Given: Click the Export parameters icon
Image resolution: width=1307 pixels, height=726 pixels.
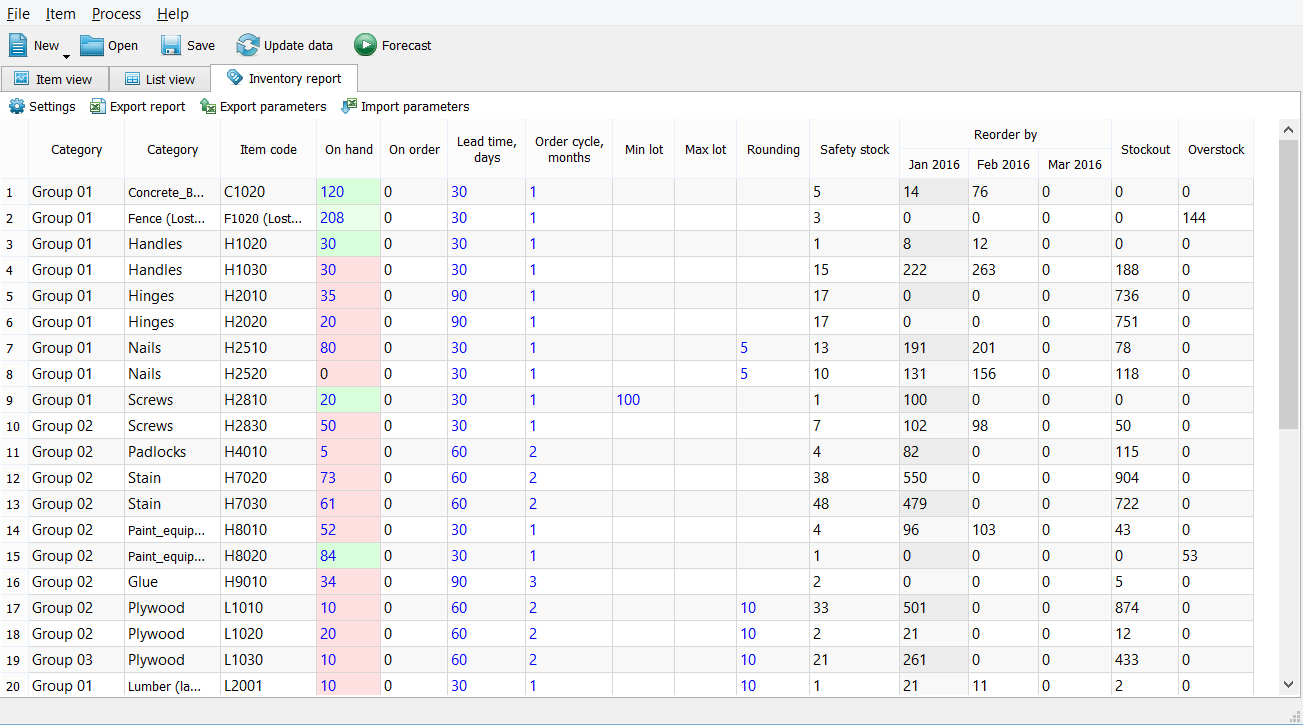Looking at the screenshot, I should (x=208, y=106).
